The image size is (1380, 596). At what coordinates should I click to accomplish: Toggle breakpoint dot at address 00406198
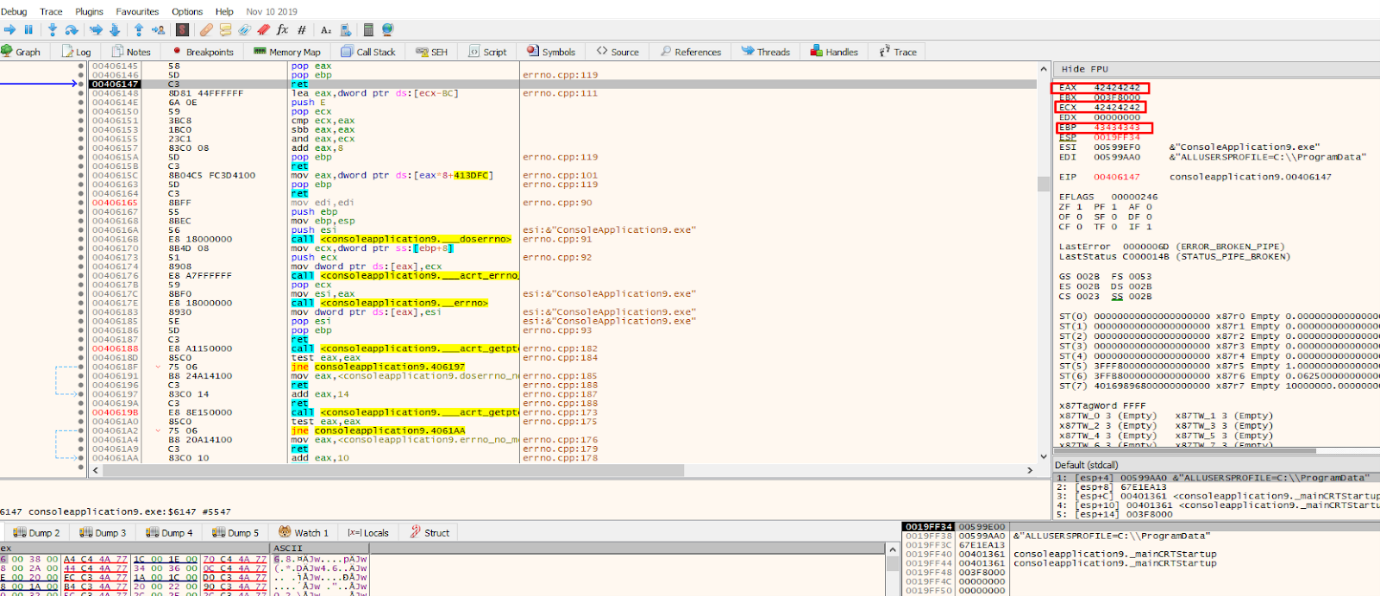(x=81, y=412)
